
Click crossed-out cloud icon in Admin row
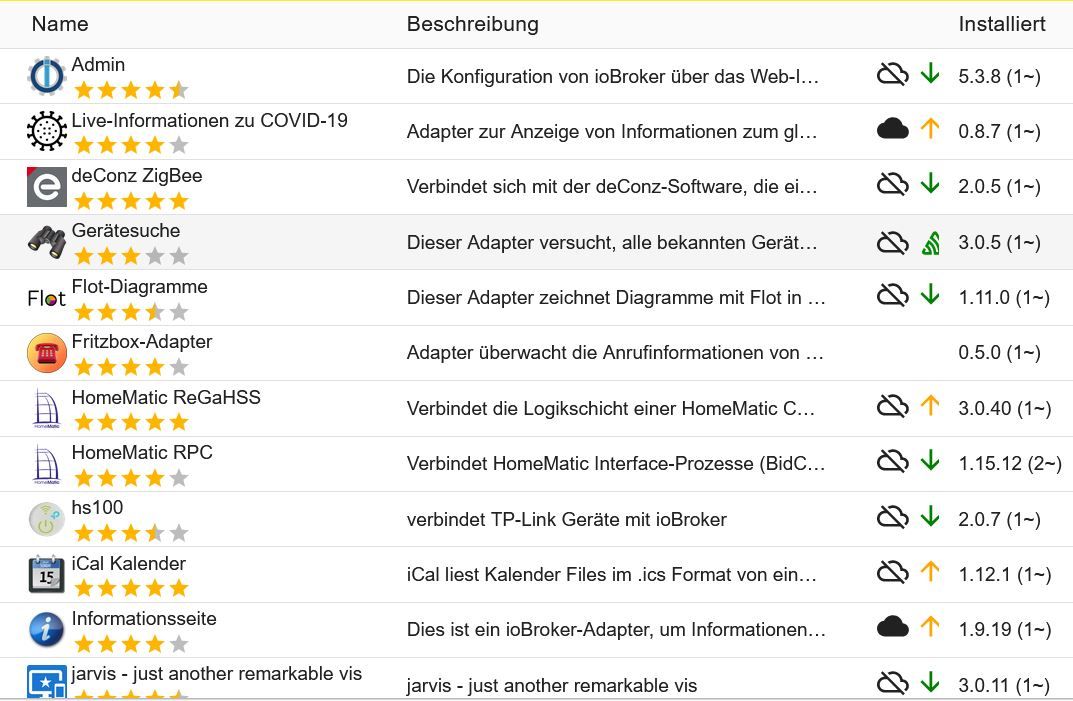(x=892, y=74)
